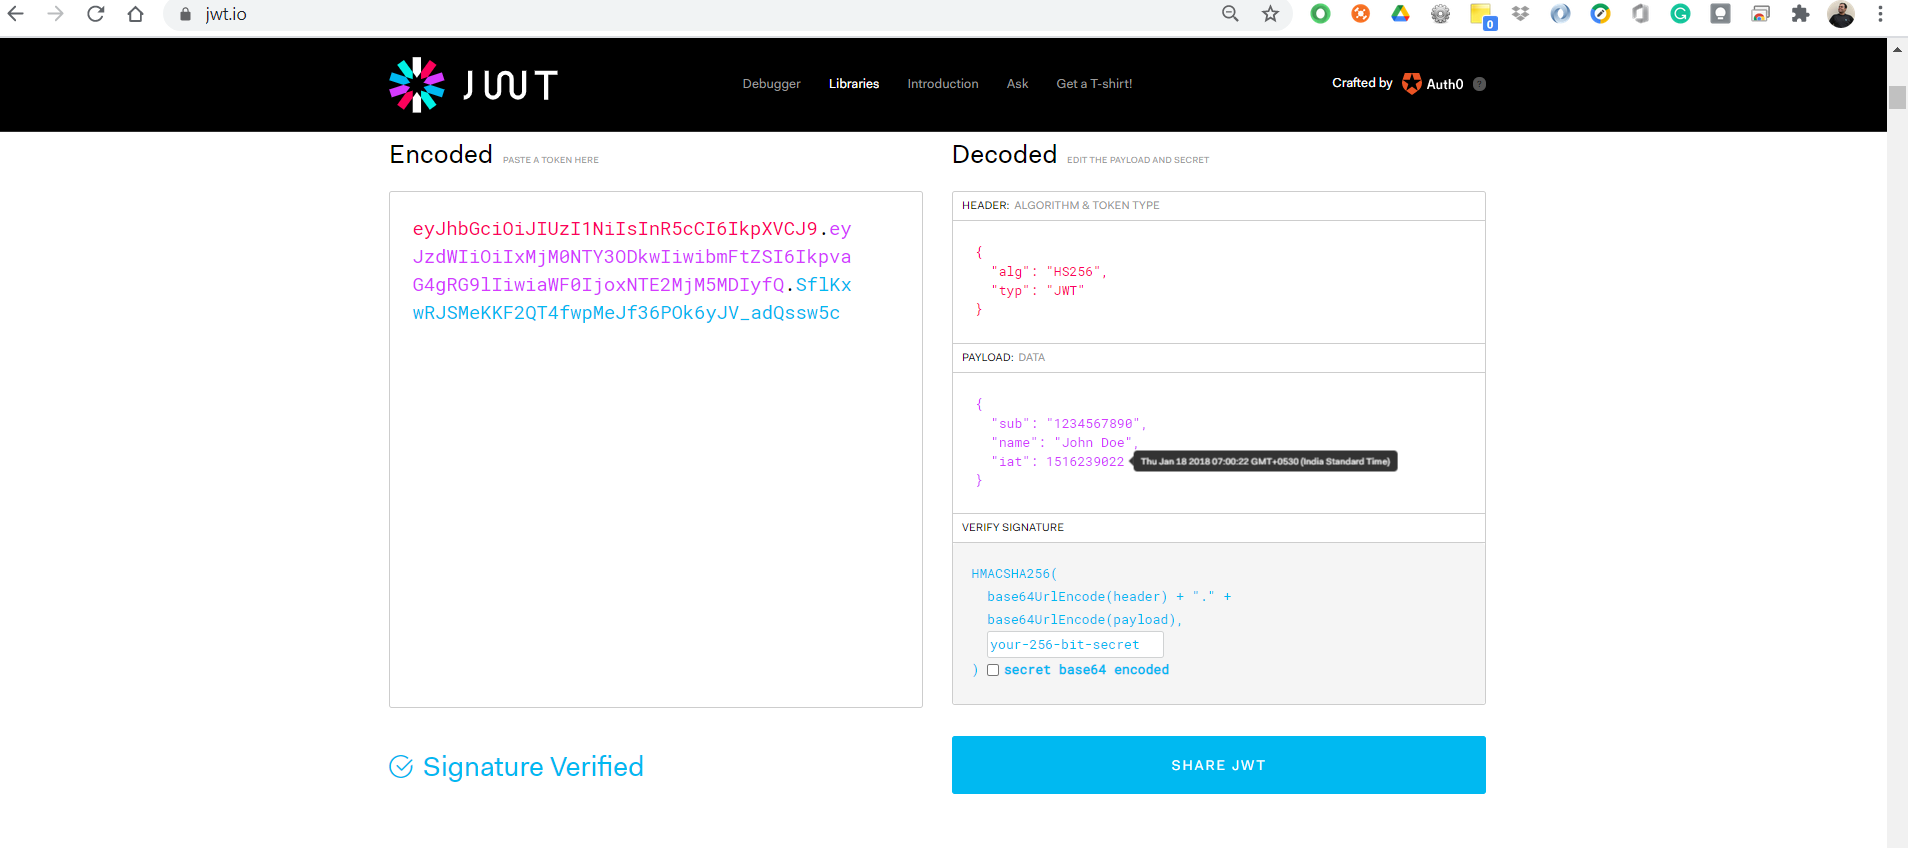Bookmark this page with the star icon
The height and width of the screenshot is (848, 1908).
pyautogui.click(x=1270, y=14)
